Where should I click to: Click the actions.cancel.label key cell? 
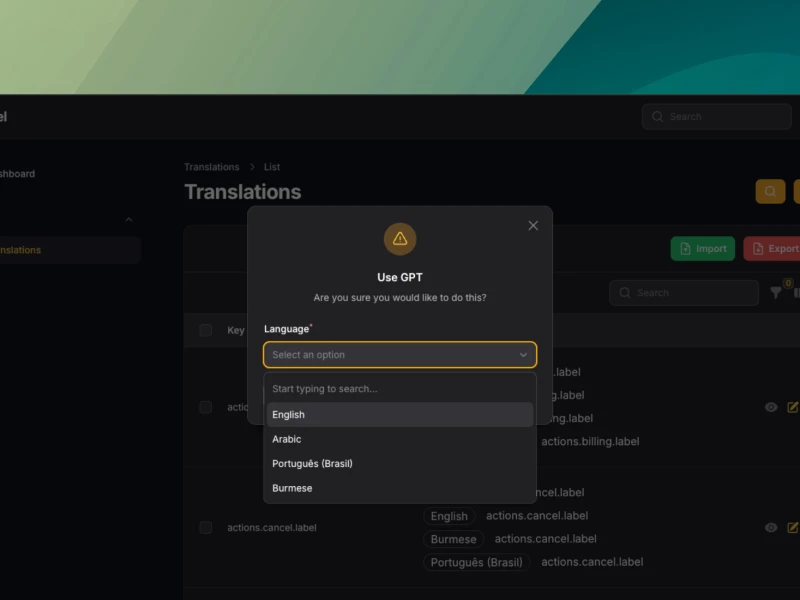coord(271,528)
